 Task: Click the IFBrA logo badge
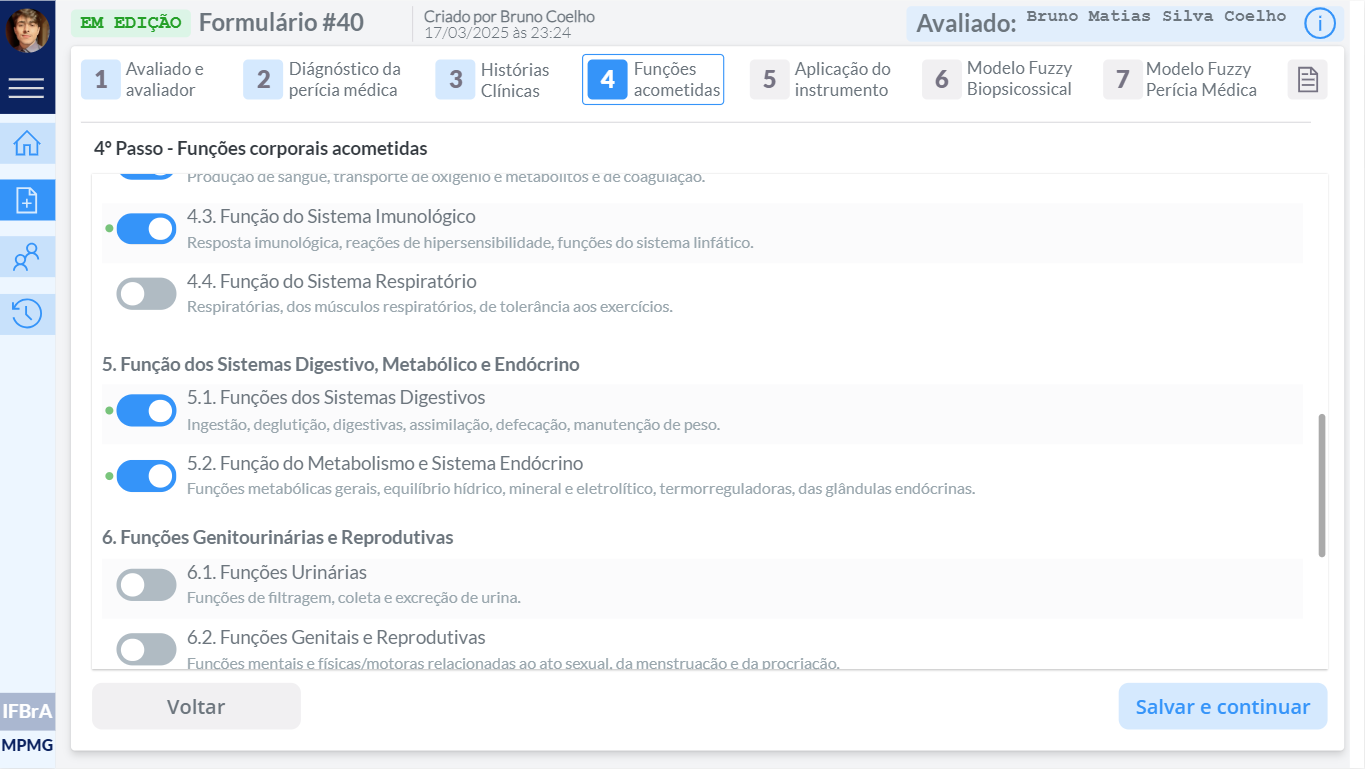tap(27, 712)
